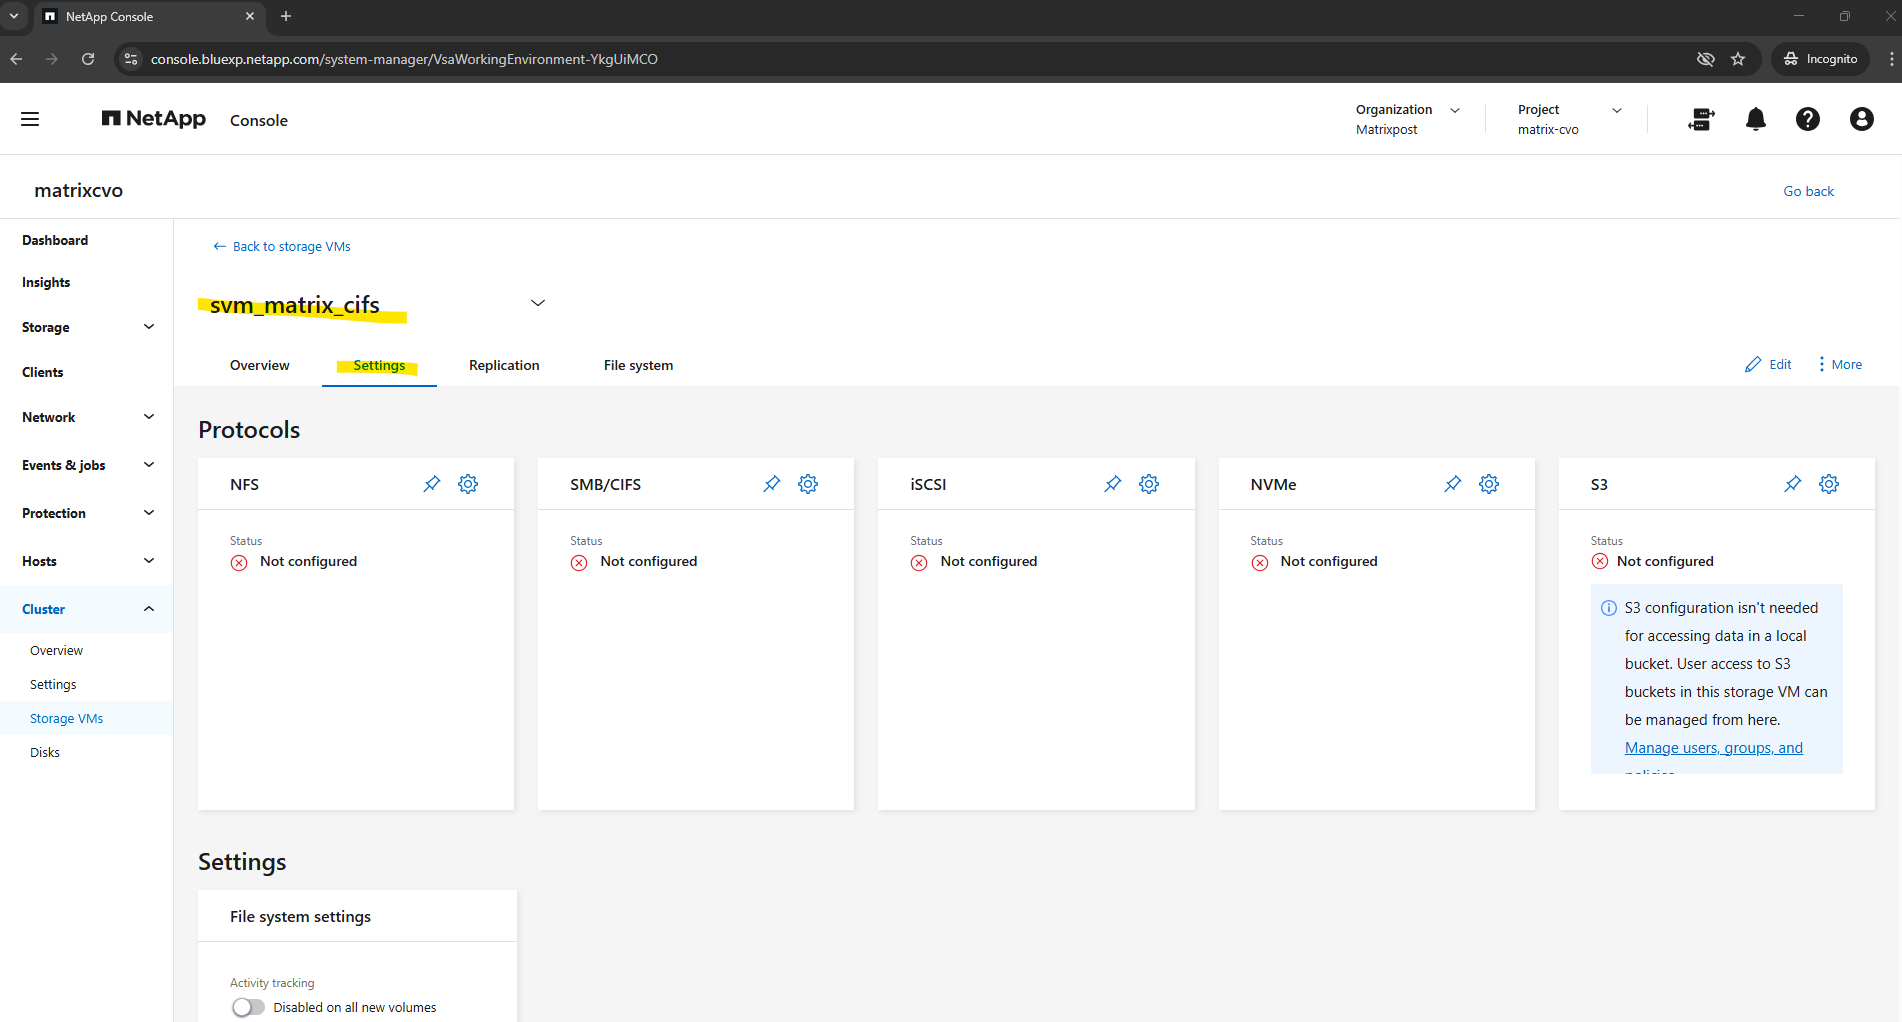Click the Edit button
1902x1022 pixels.
click(1768, 365)
